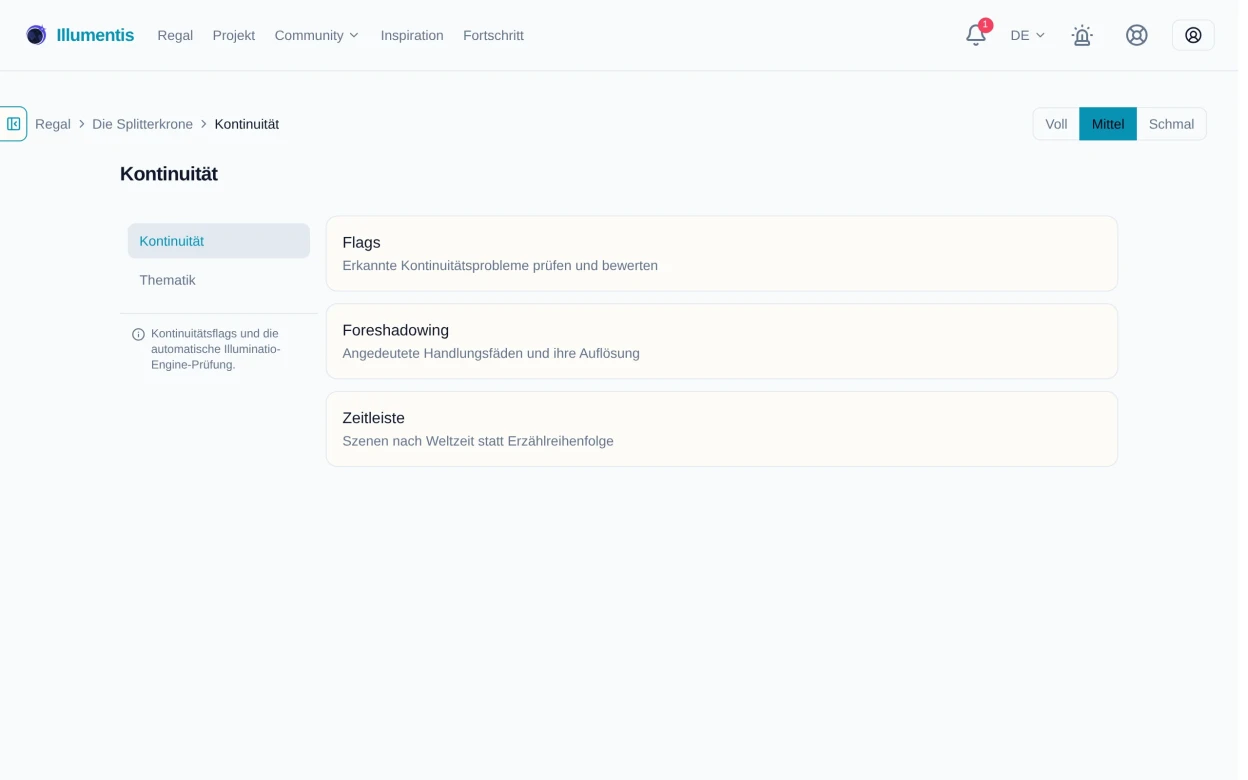The image size is (1248, 780).
Task: Select the Mittel width option
Action: 1108,124
